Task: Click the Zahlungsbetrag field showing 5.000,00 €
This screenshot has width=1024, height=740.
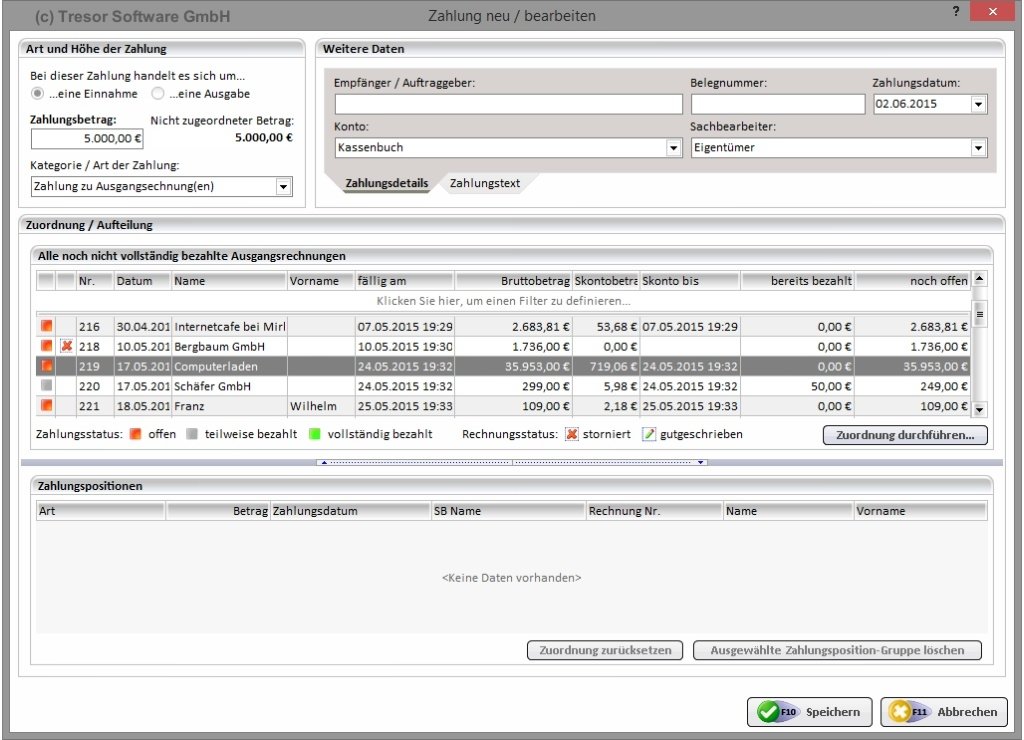Action: (x=87, y=138)
